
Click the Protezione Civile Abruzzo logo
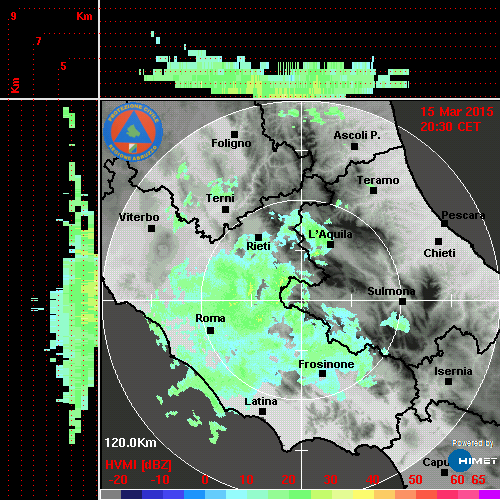pos(133,132)
